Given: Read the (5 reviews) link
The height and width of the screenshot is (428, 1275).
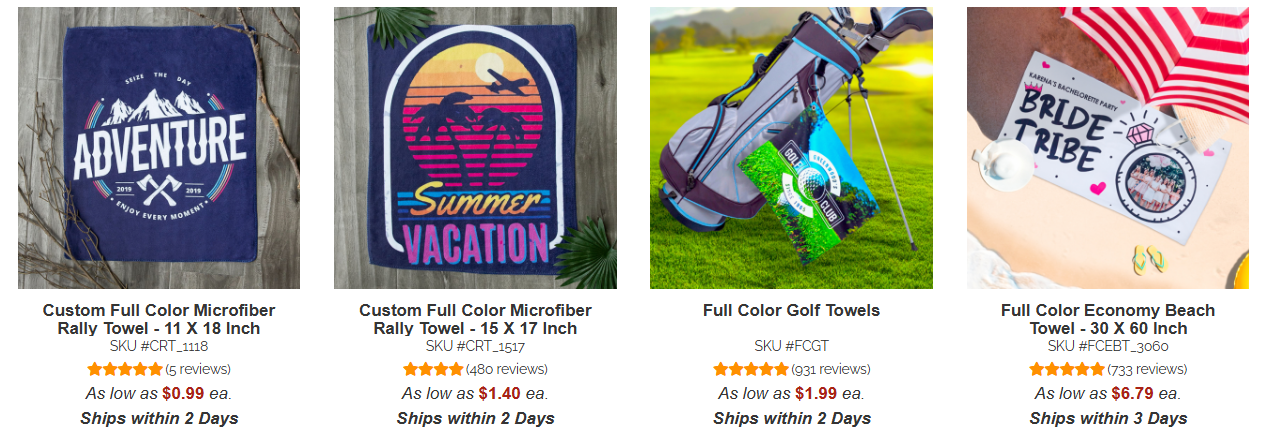Looking at the screenshot, I should (x=197, y=369).
